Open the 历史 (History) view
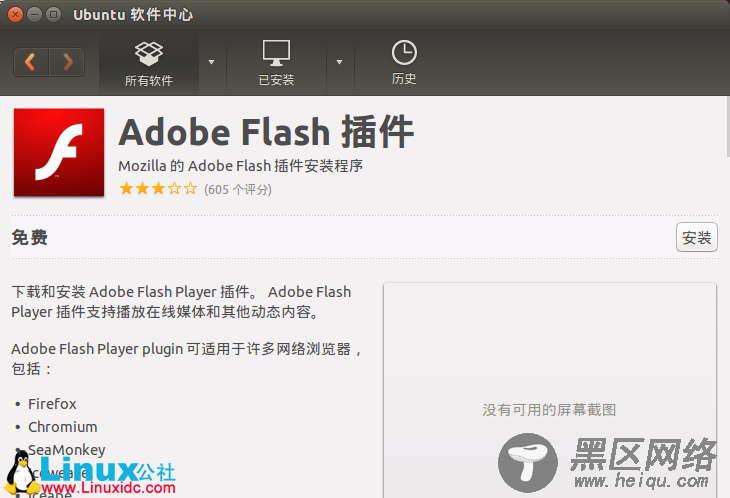 404,64
